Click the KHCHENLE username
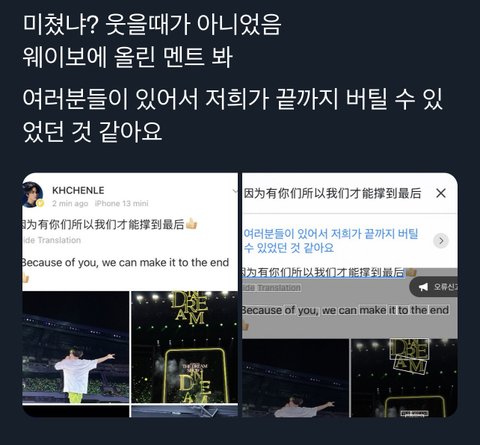Screen dimensions: 480x445 pyautogui.click(x=78, y=190)
